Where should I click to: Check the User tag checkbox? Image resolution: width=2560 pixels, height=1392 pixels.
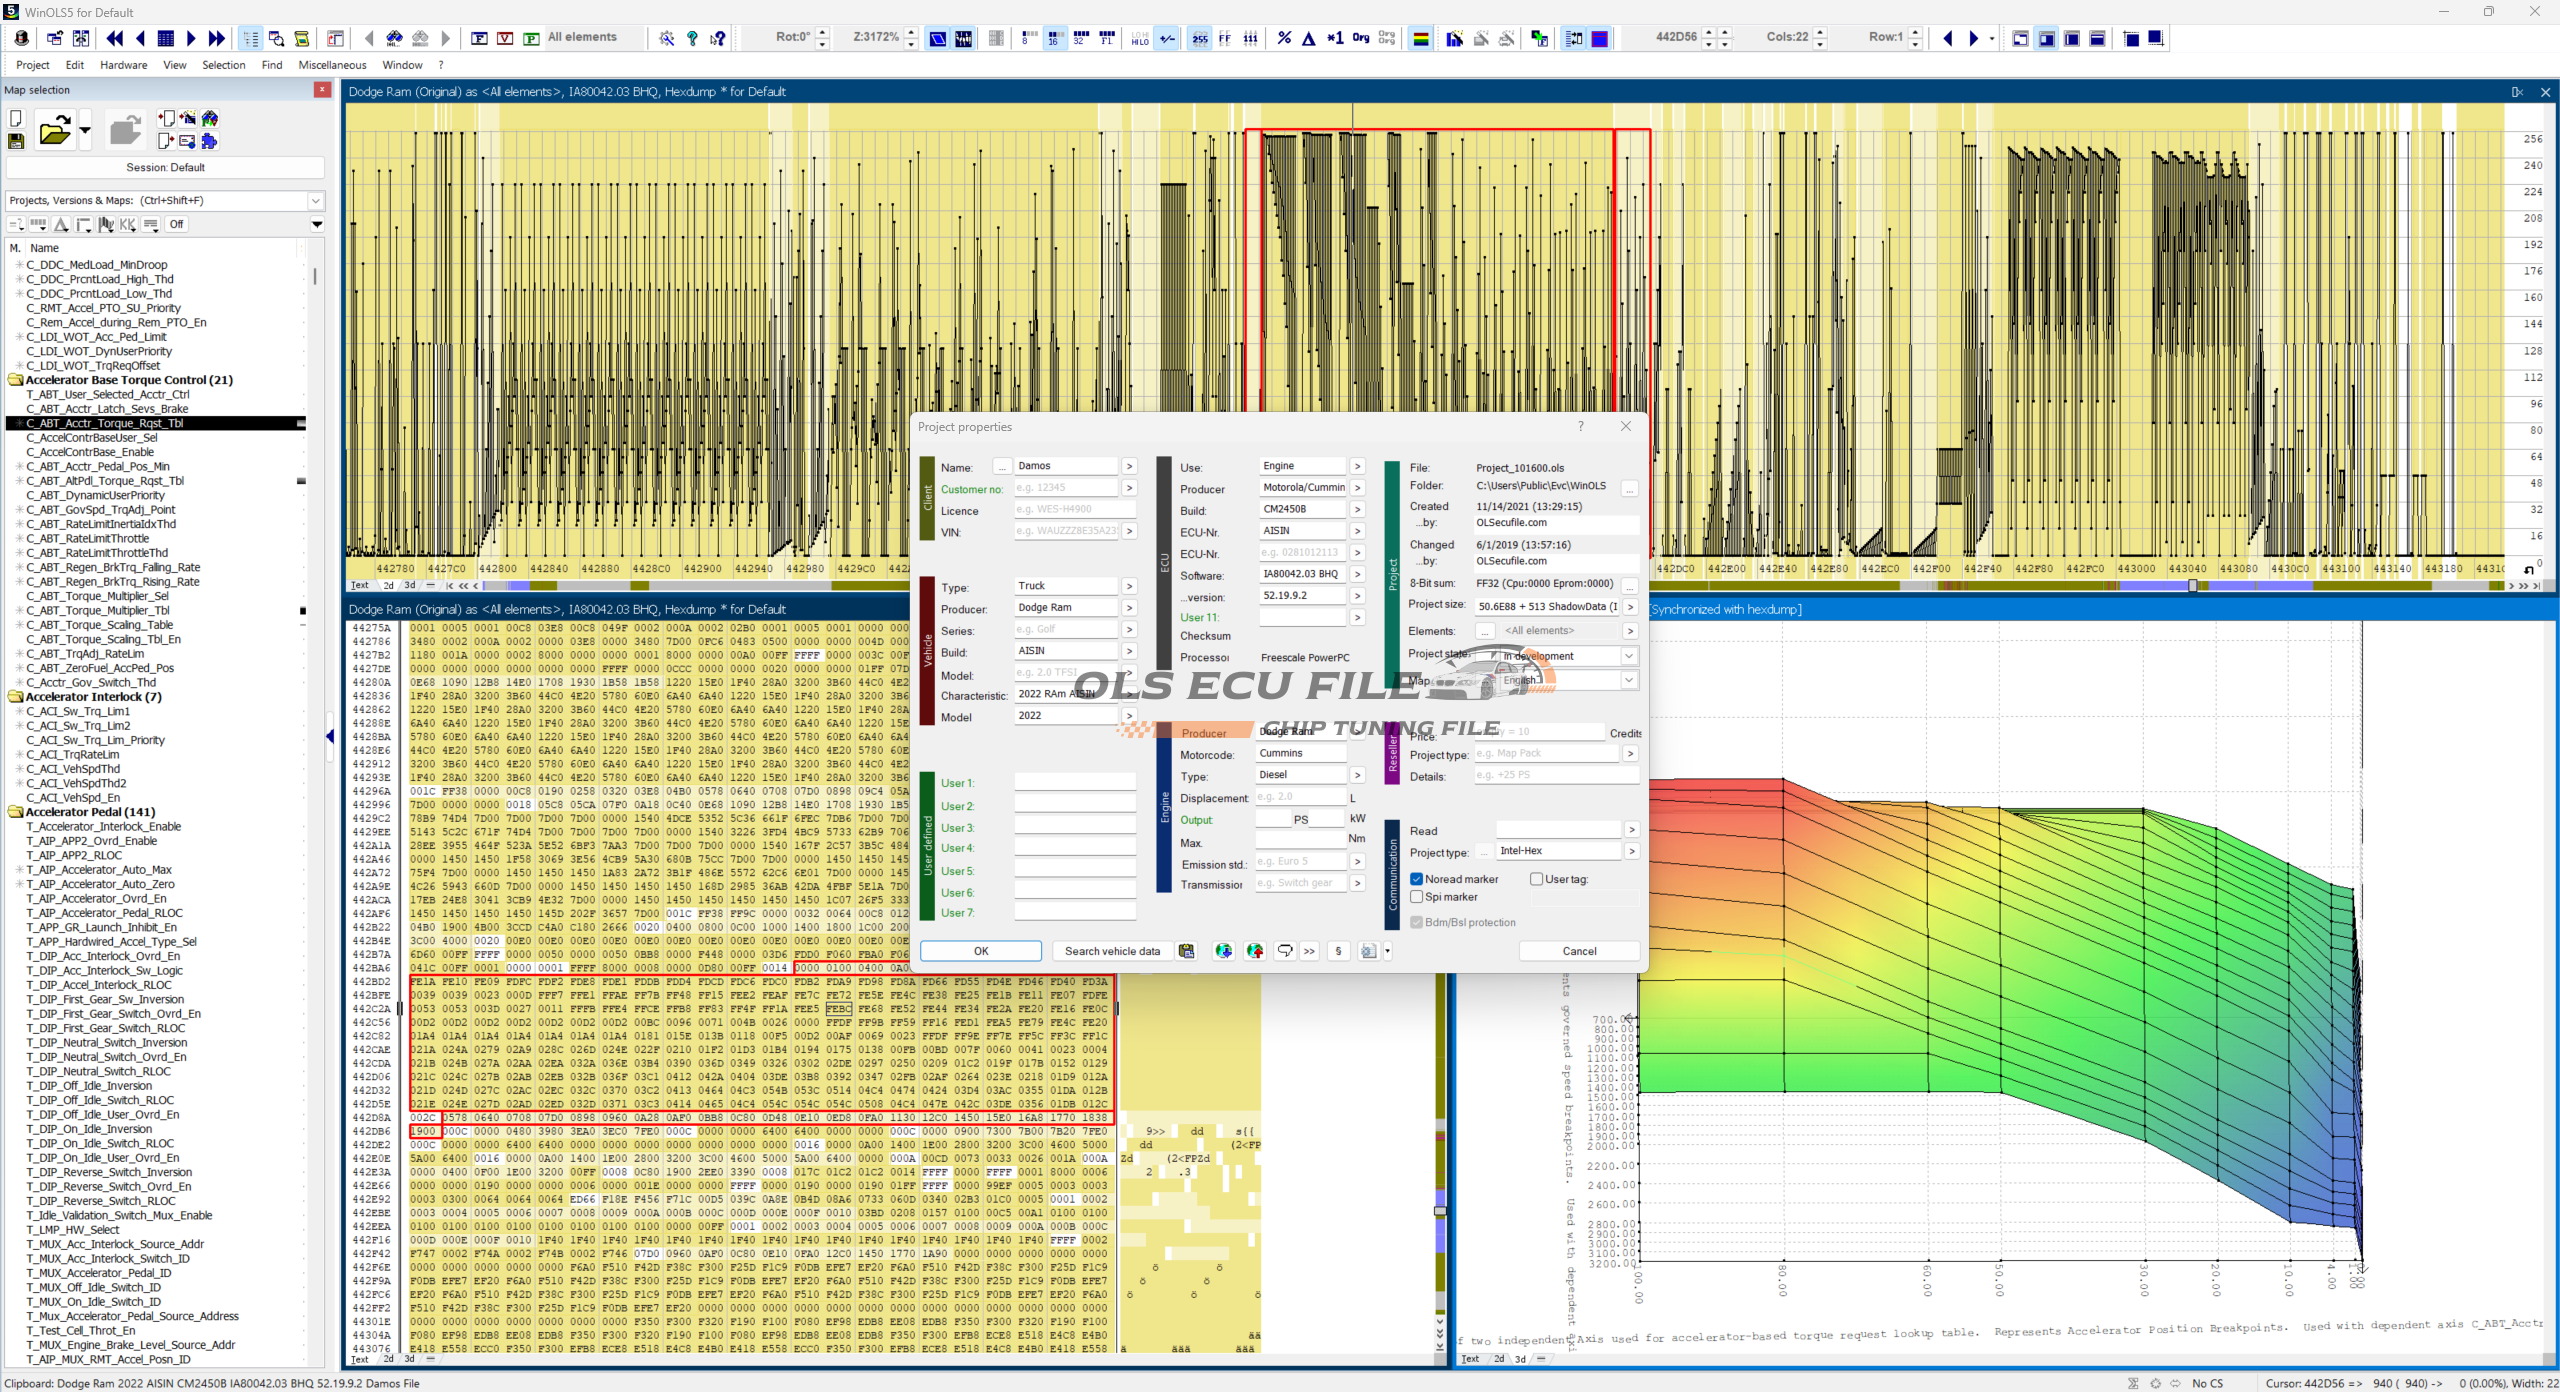1536,879
